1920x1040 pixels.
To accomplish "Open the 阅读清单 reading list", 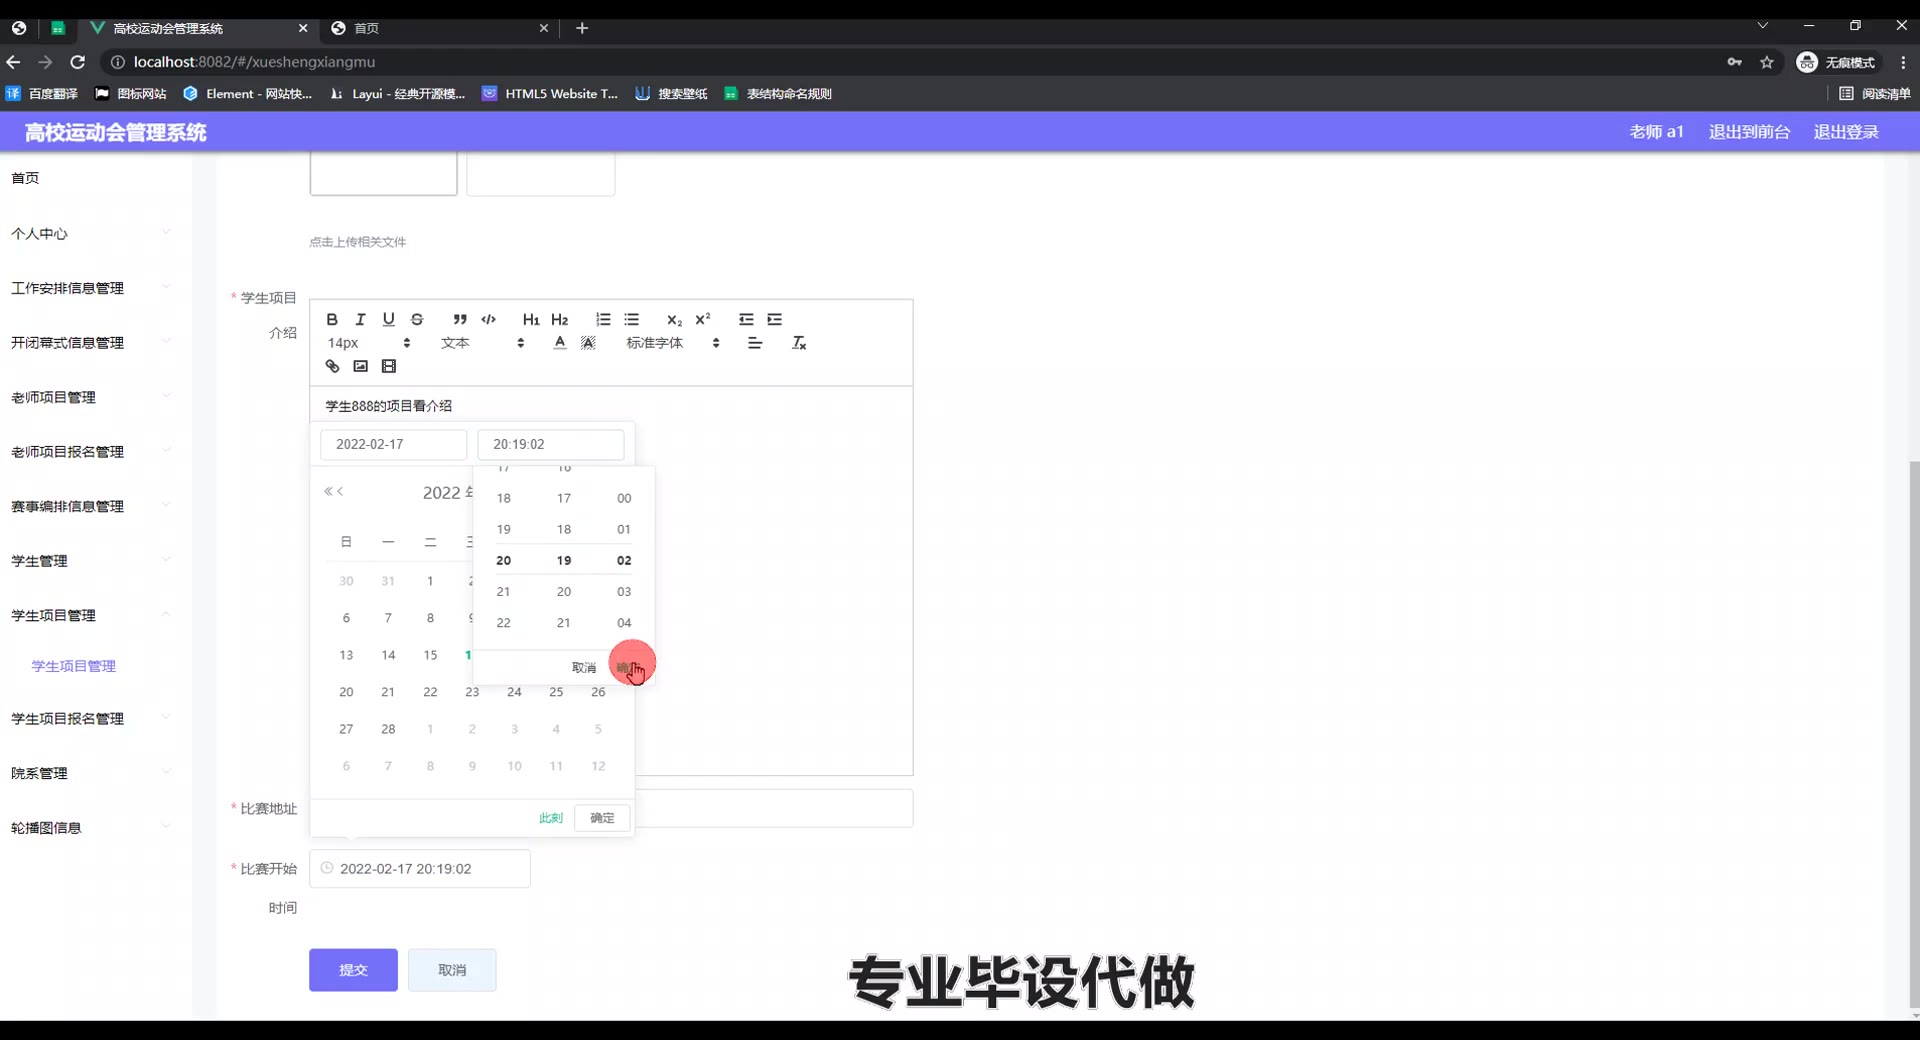I will 1874,93.
